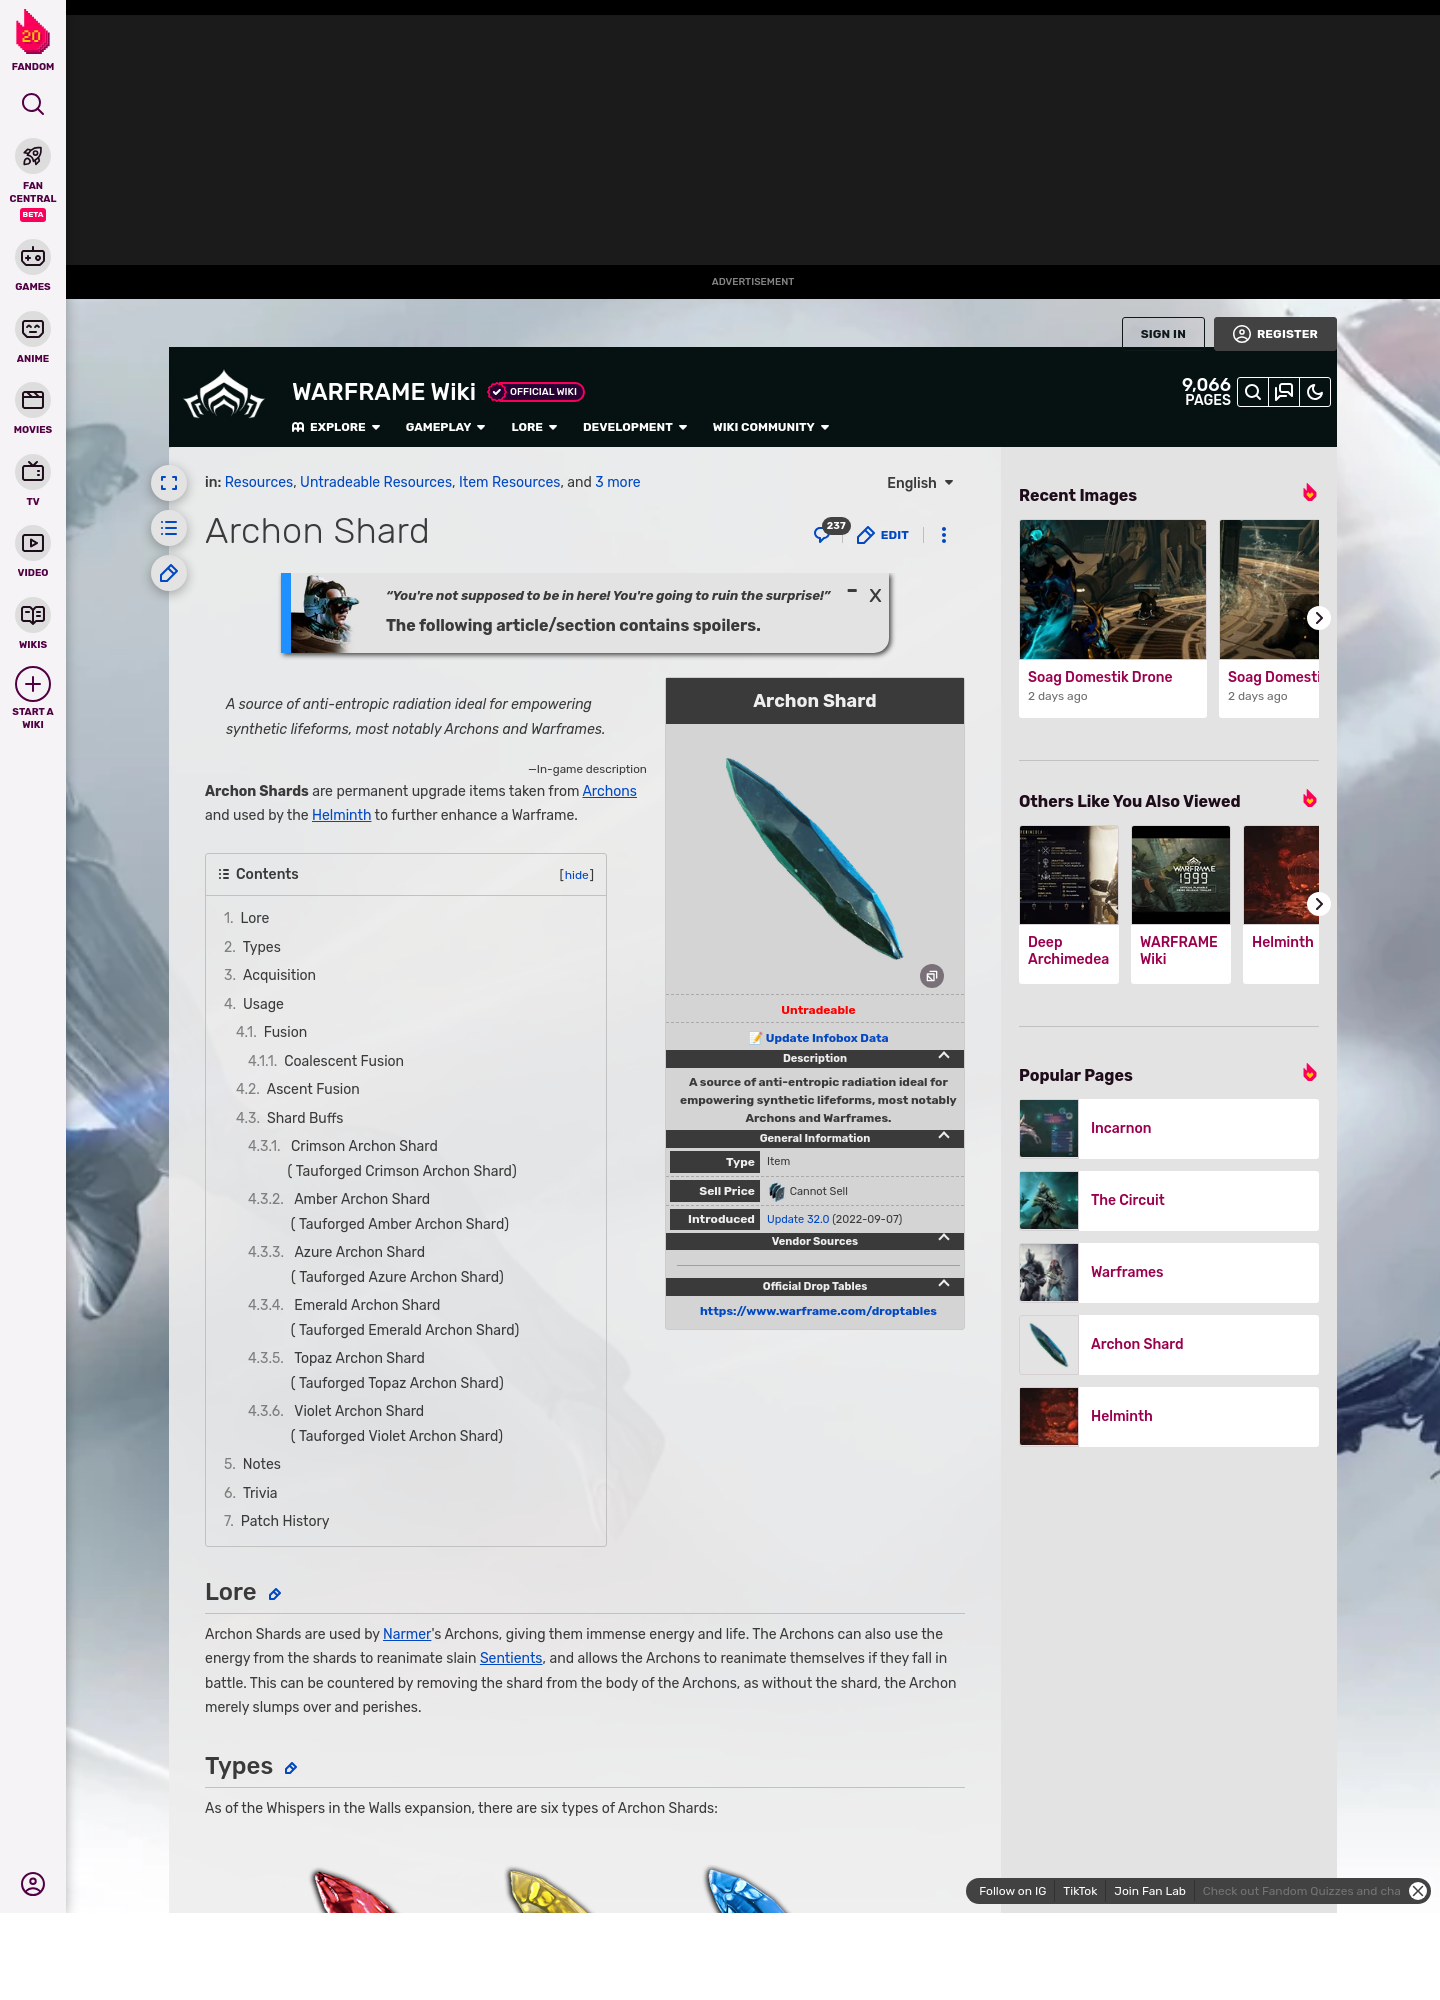The height and width of the screenshot is (2000, 1440).
Task: Enlarge the Archon Shard infobox image
Action: pyautogui.click(x=932, y=976)
